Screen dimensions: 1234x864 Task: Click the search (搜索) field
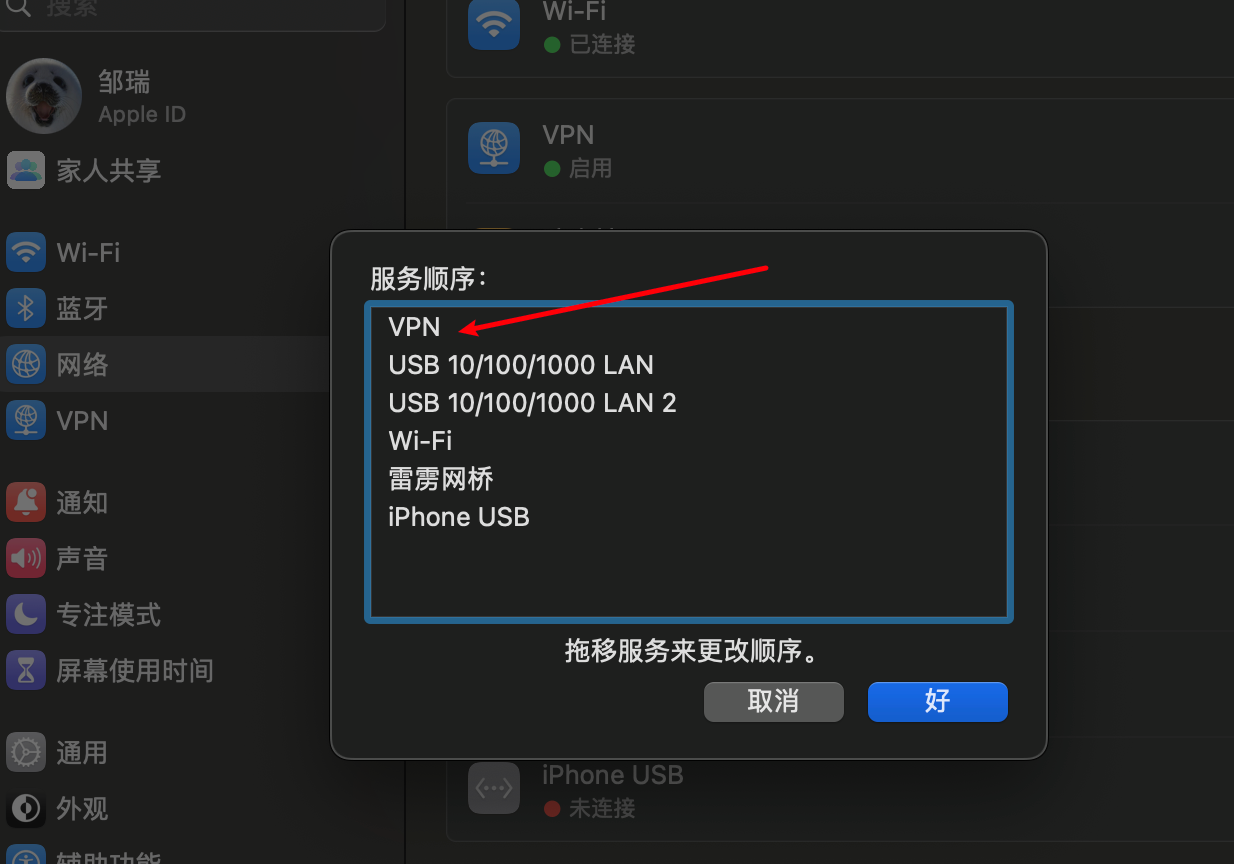(193, 12)
